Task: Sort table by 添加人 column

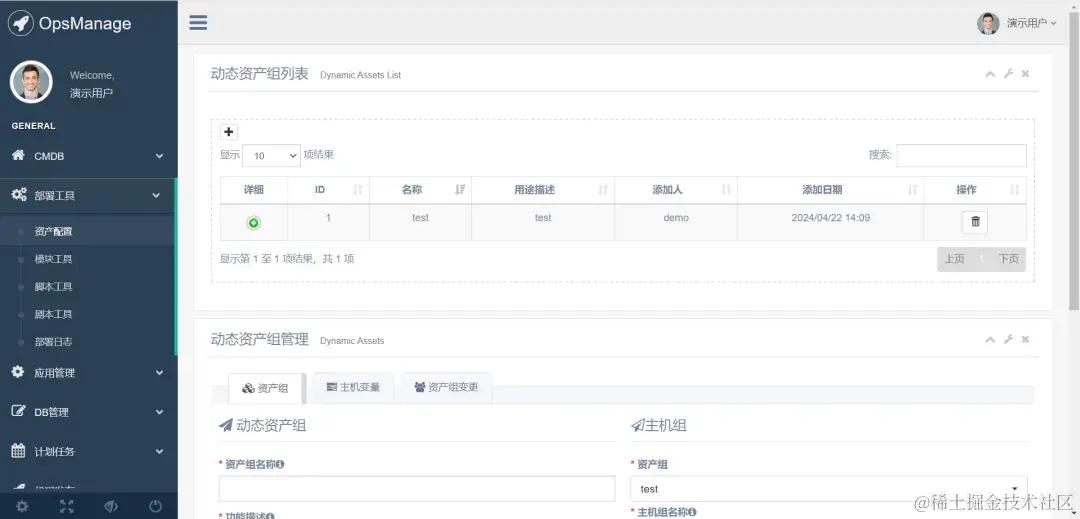Action: click(x=676, y=190)
